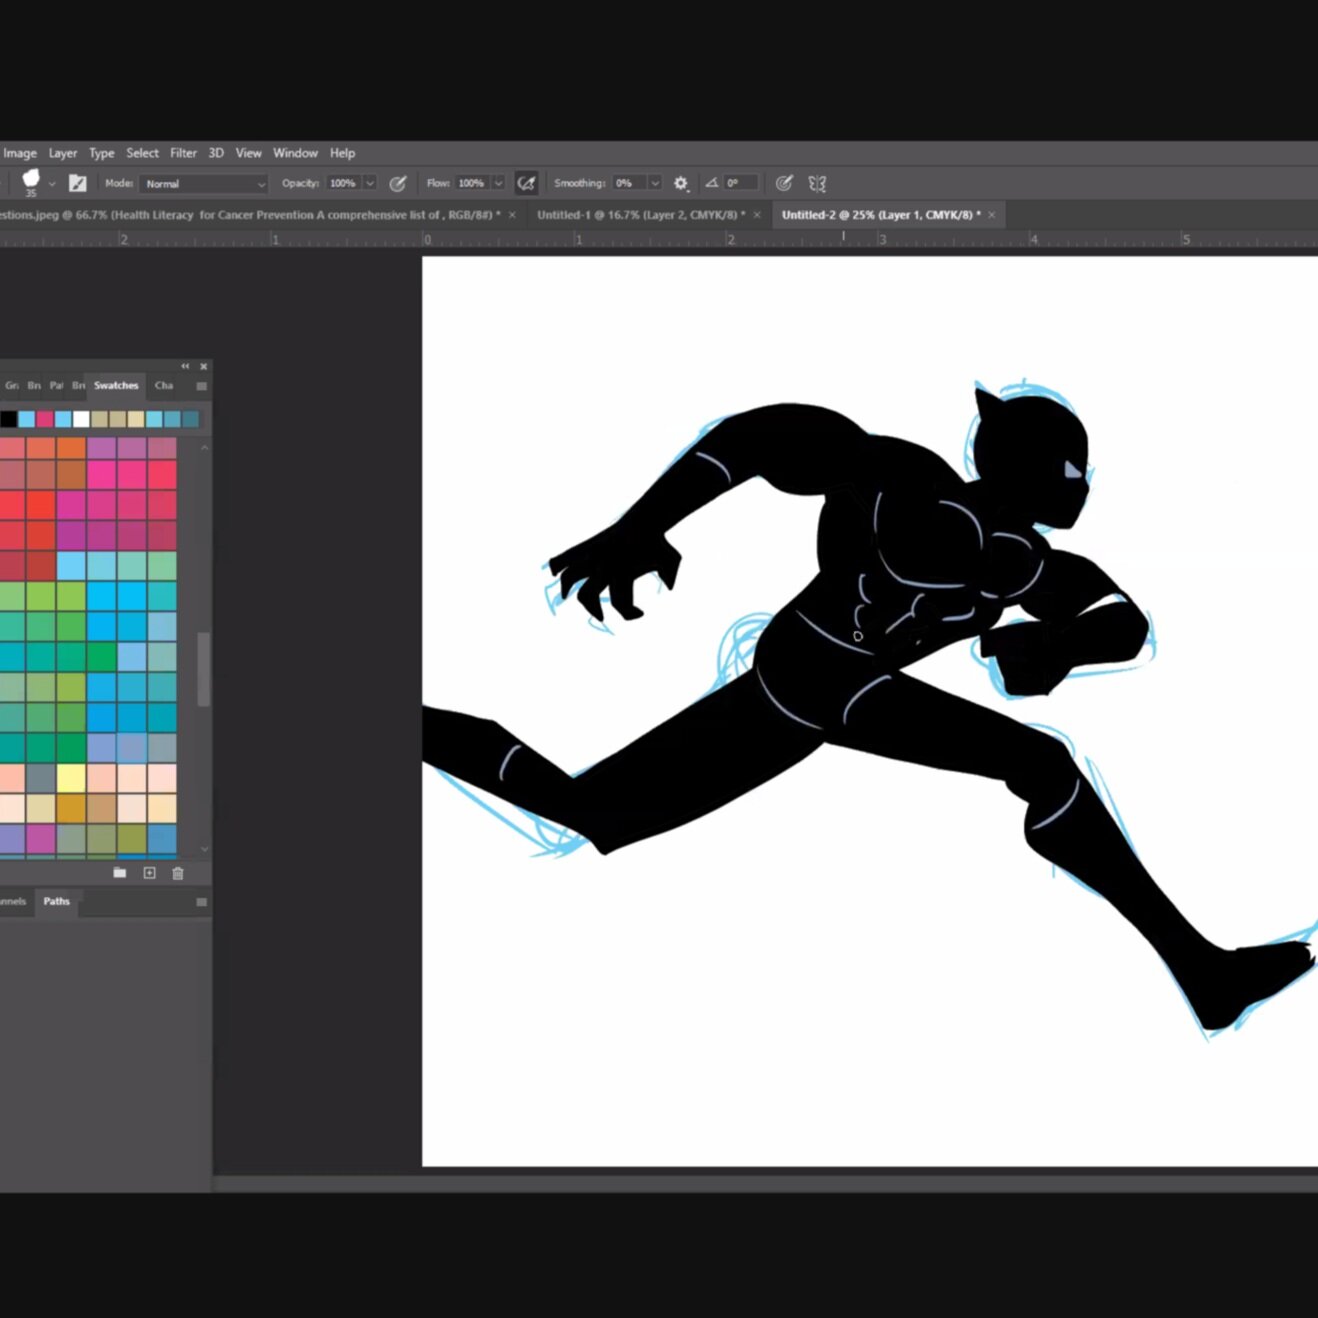The width and height of the screenshot is (1318, 1318).
Task: Pick the pink recent swatch in top row
Action: [45, 419]
